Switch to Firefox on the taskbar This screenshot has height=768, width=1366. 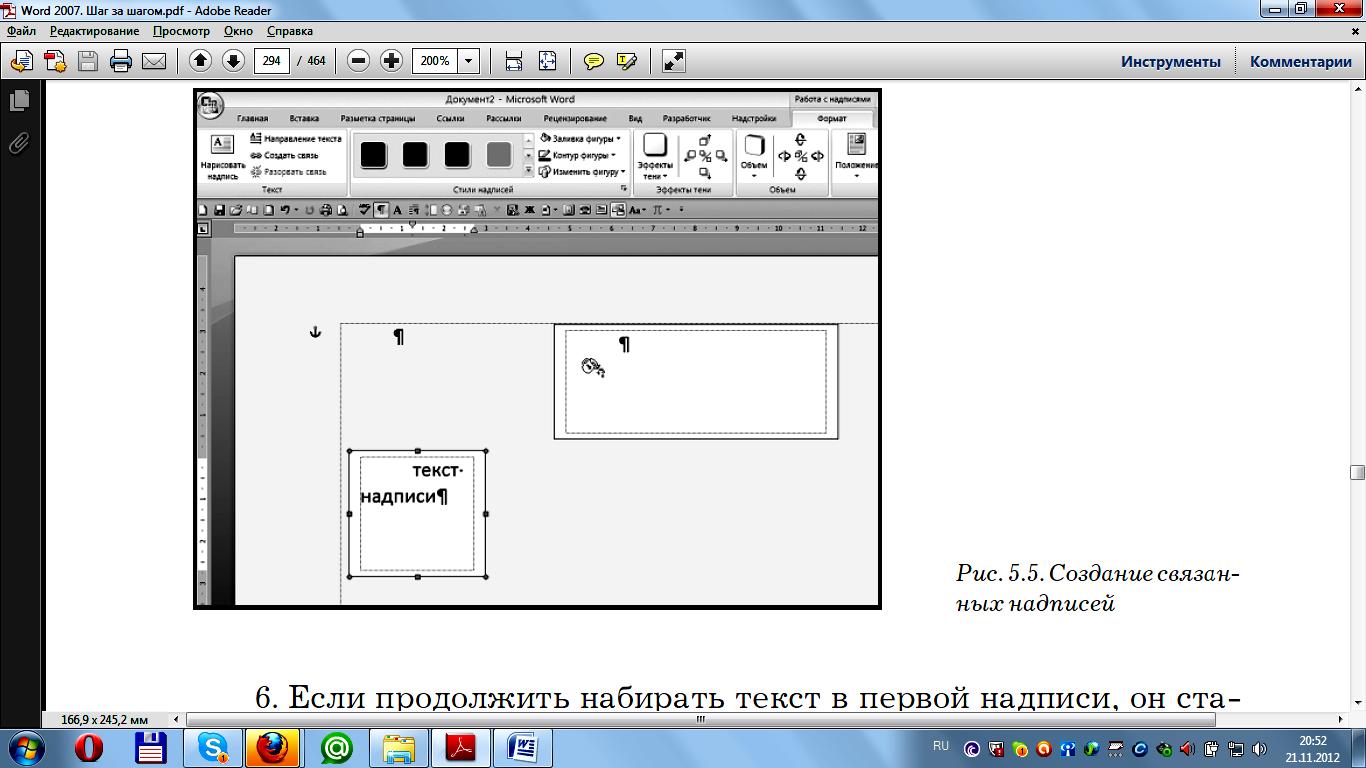pyautogui.click(x=272, y=747)
